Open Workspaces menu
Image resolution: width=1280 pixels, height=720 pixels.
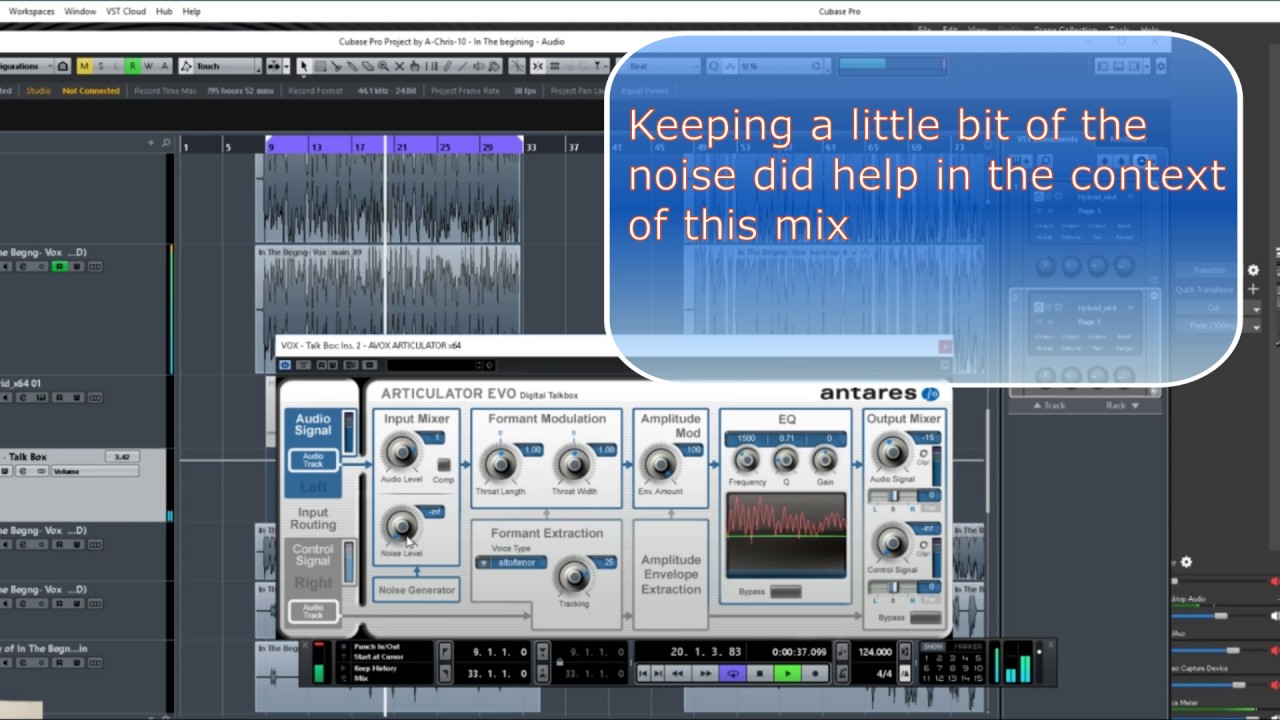point(32,11)
